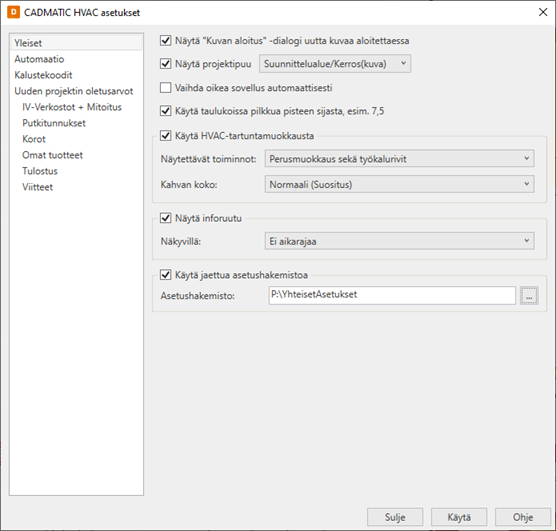The width and height of the screenshot is (556, 531).
Task: Uncheck Näytä "Kuvan aloitus" -dialogi checkbox
Action: (x=166, y=40)
